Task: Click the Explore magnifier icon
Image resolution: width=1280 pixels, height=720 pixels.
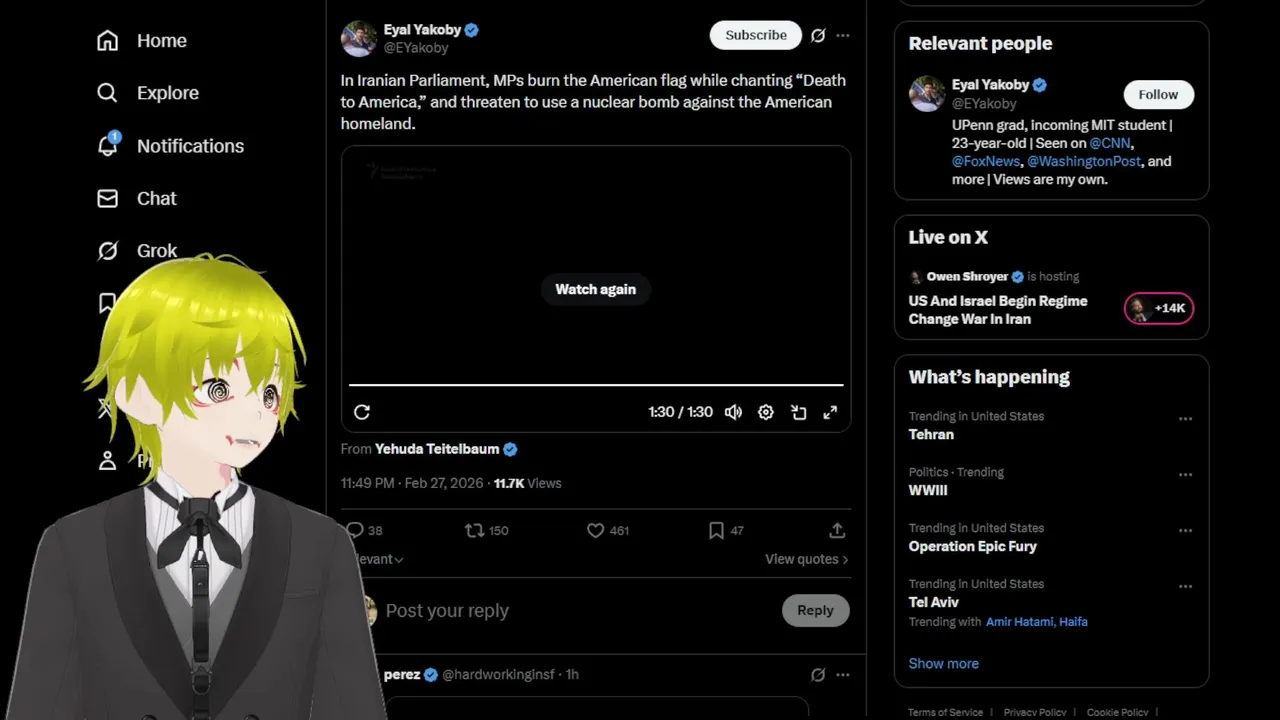Action: pyautogui.click(x=107, y=93)
